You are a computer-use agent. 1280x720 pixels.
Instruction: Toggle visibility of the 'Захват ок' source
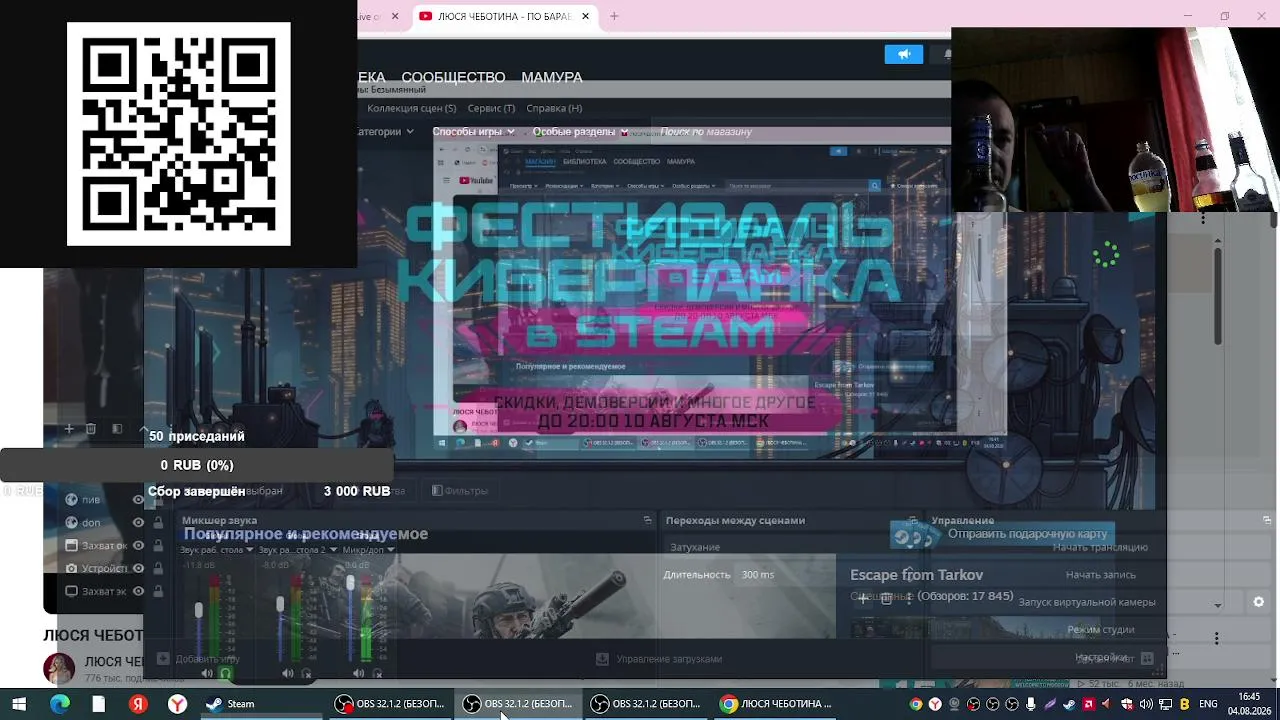coord(138,545)
